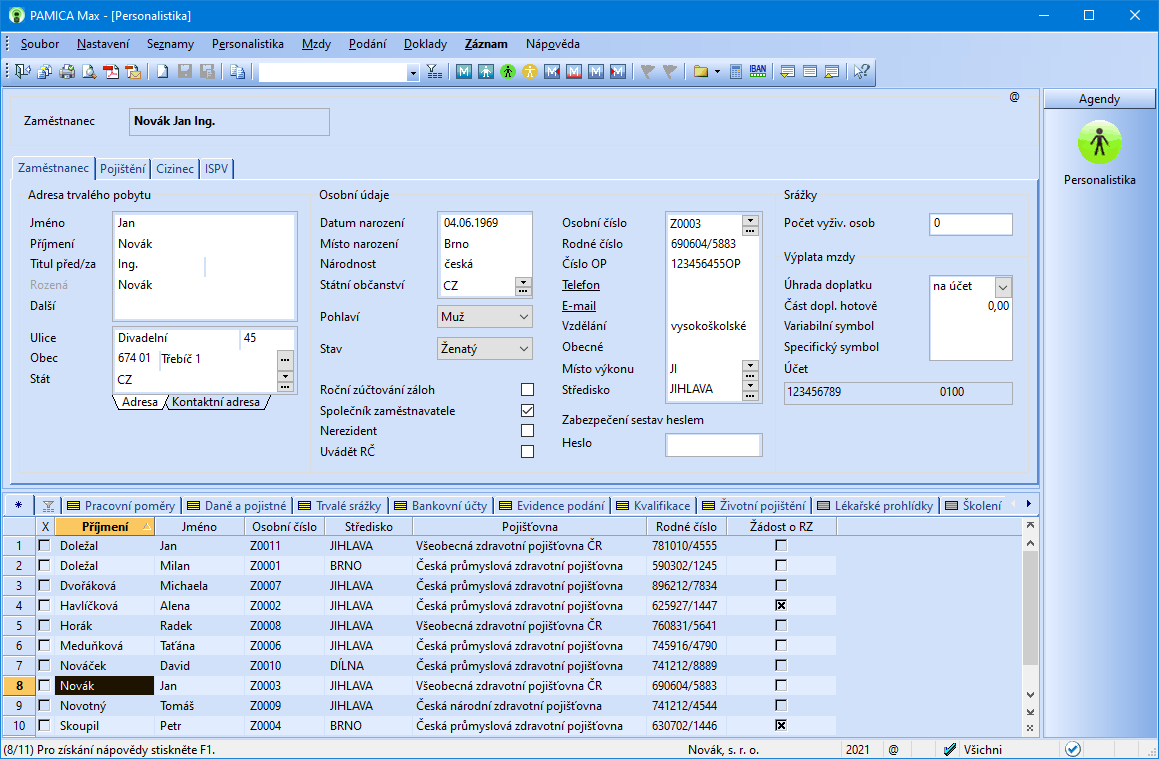Open the Personalistika agenda icon
The image size is (1159, 759).
click(1099, 143)
